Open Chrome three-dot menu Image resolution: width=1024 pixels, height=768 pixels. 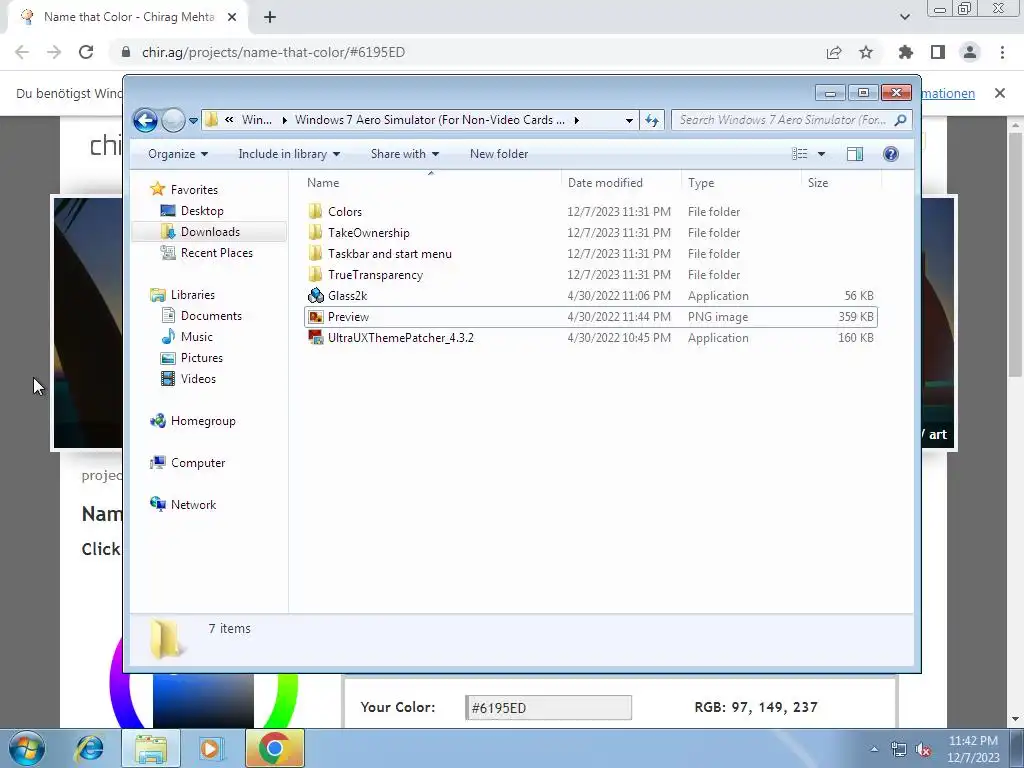coord(1002,52)
